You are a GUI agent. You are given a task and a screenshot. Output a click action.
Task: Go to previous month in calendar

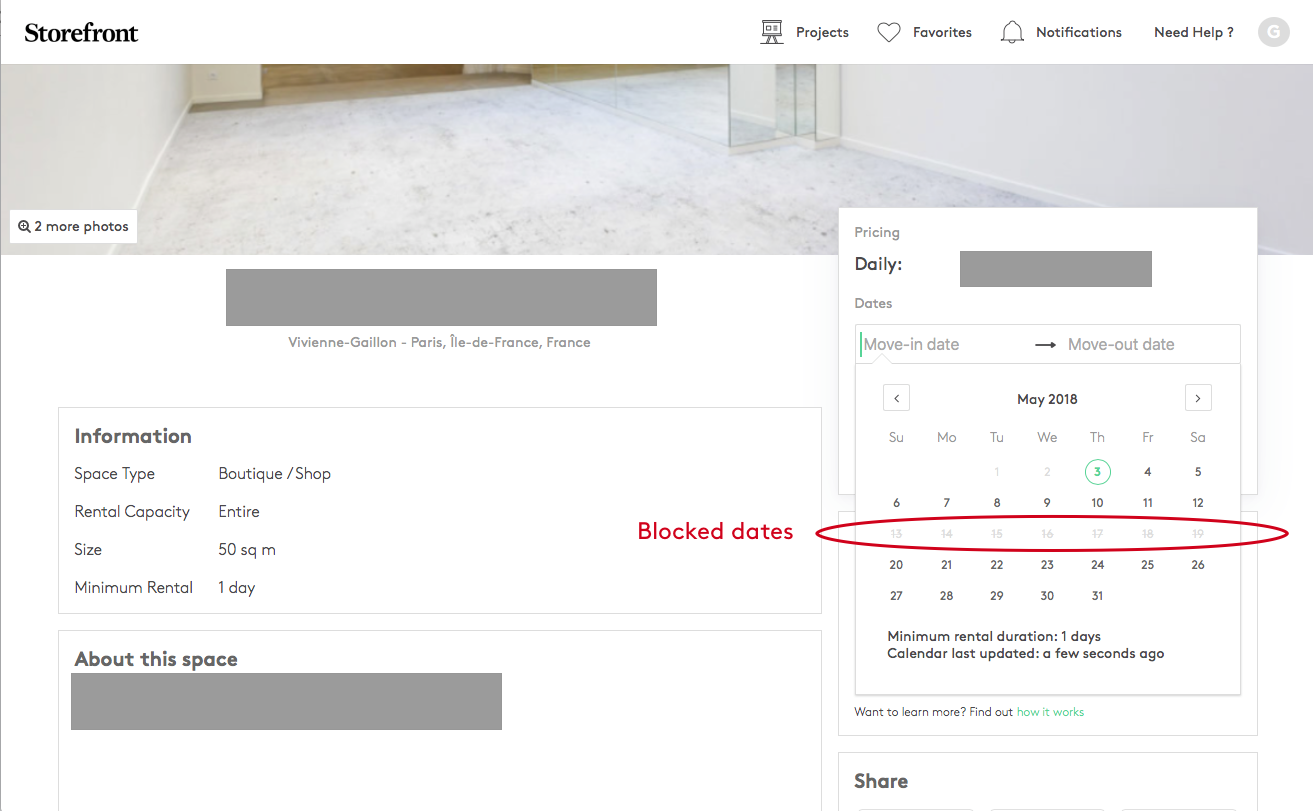pyautogui.click(x=896, y=398)
